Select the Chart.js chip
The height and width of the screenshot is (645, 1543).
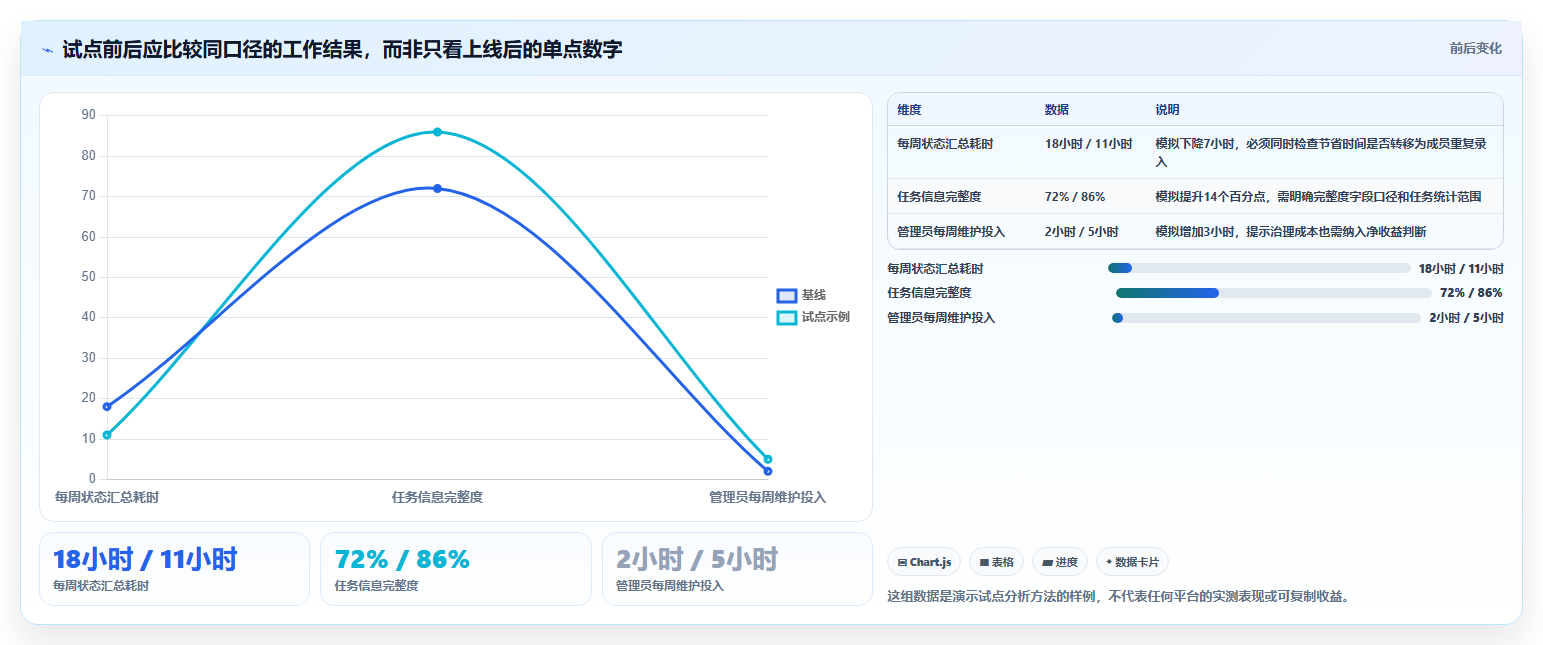click(924, 562)
